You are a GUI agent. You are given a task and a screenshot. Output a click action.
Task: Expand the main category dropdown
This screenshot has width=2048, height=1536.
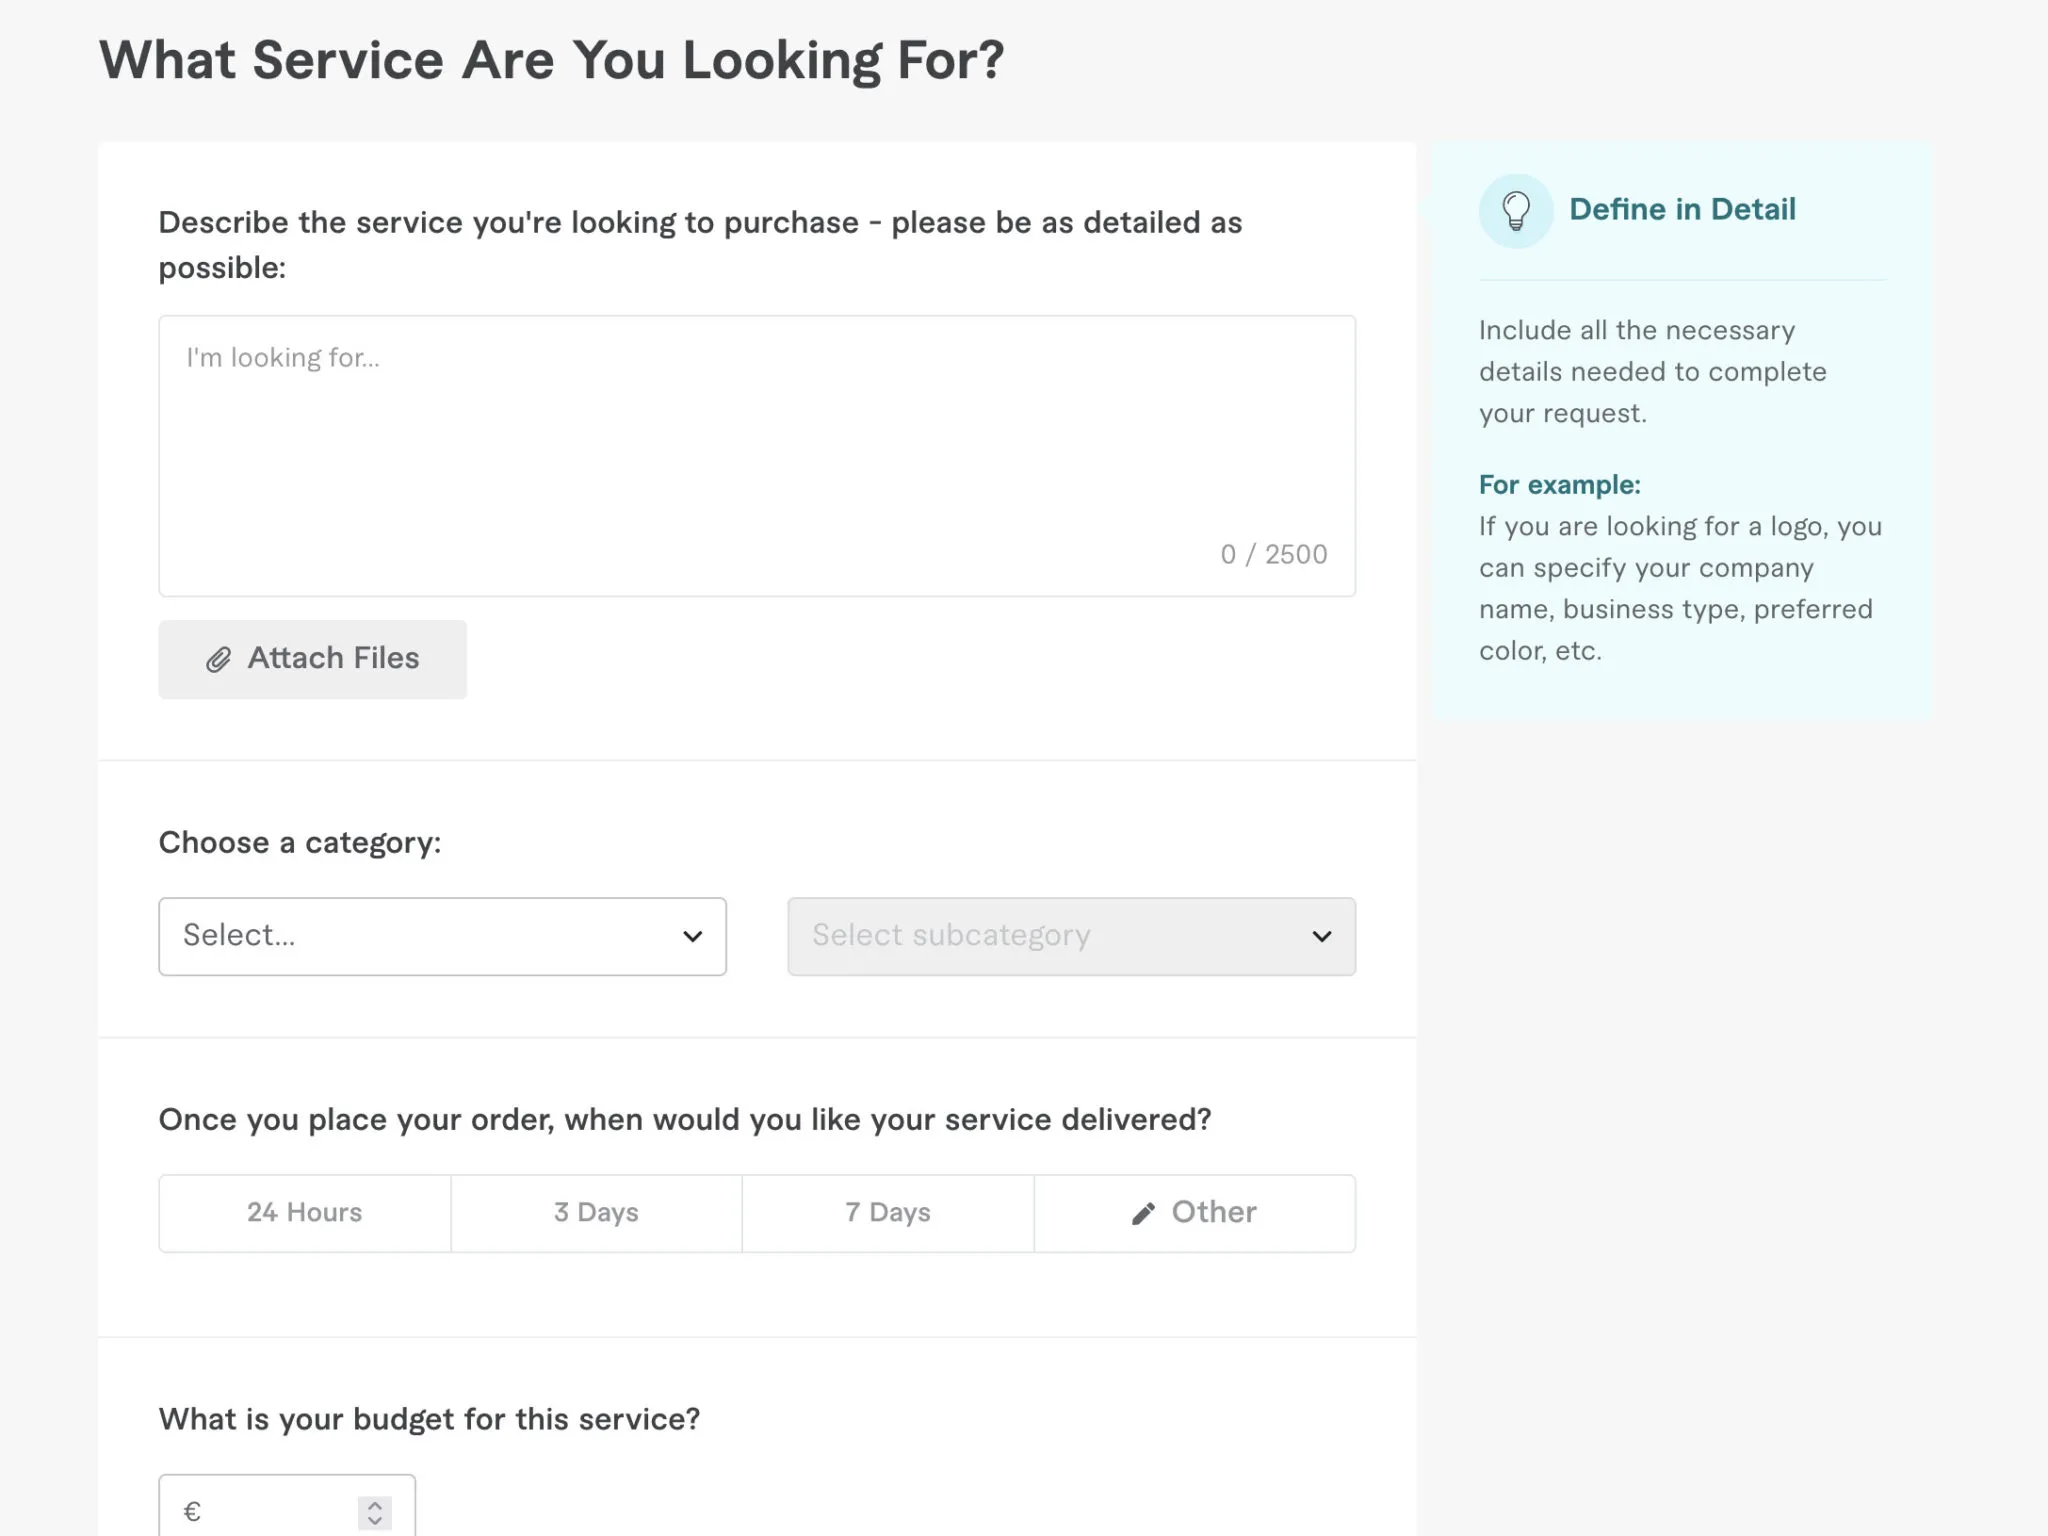[x=442, y=936]
